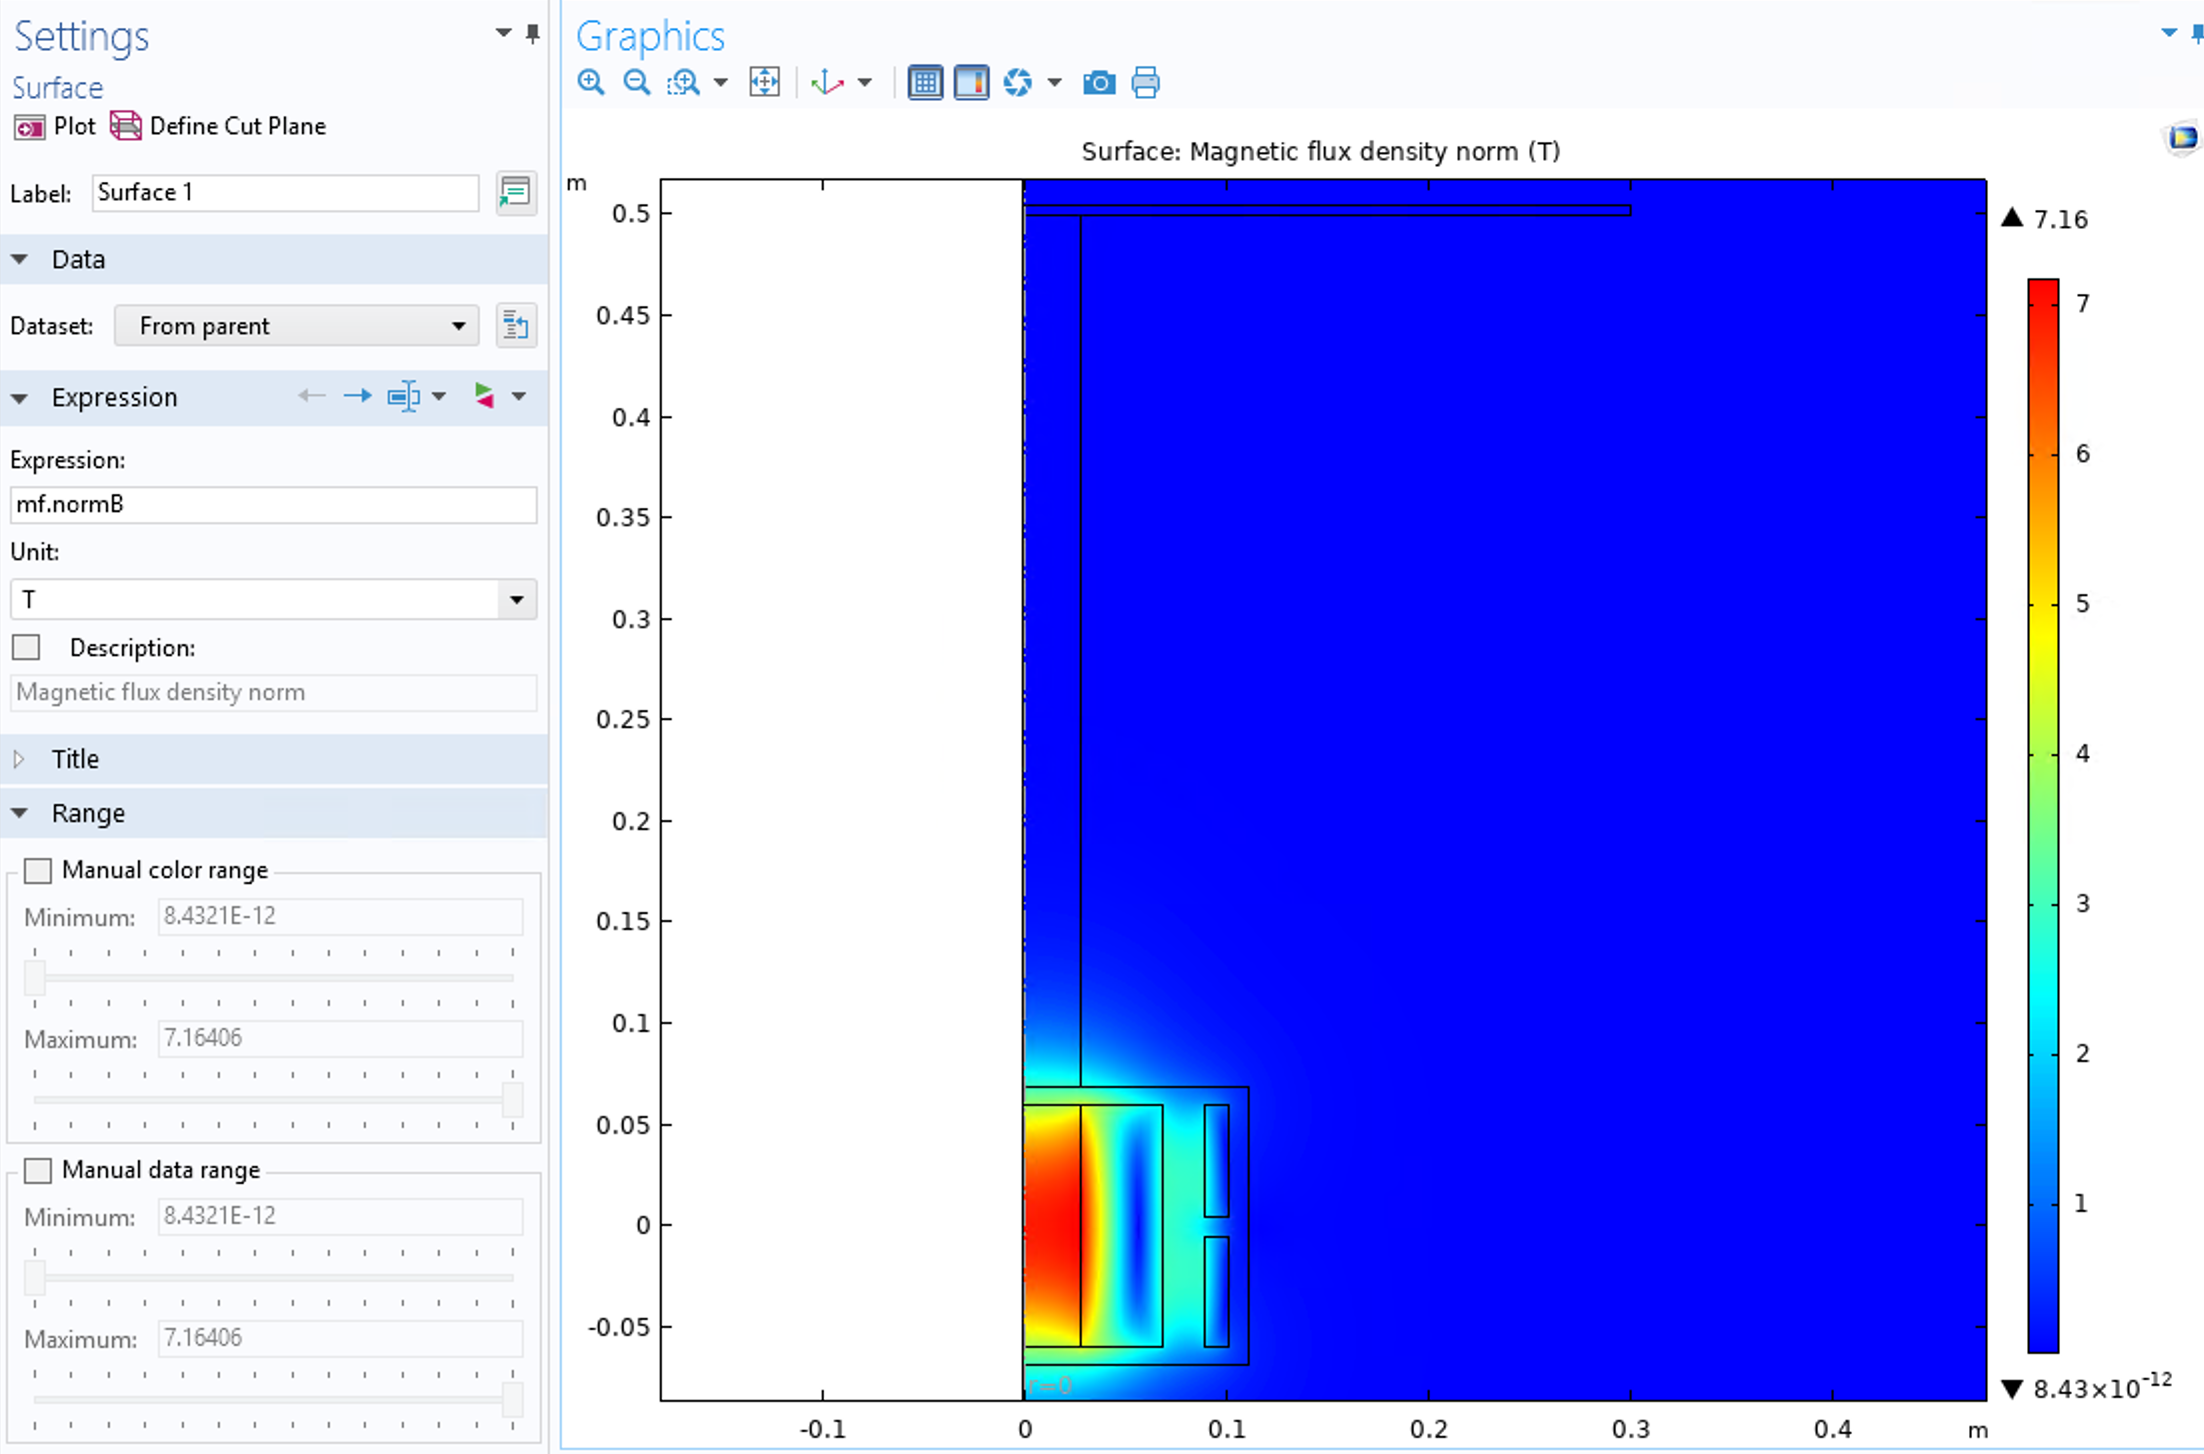Click the Zoom In icon in the Graphics toolbar
The image size is (2204, 1454).
591,82
